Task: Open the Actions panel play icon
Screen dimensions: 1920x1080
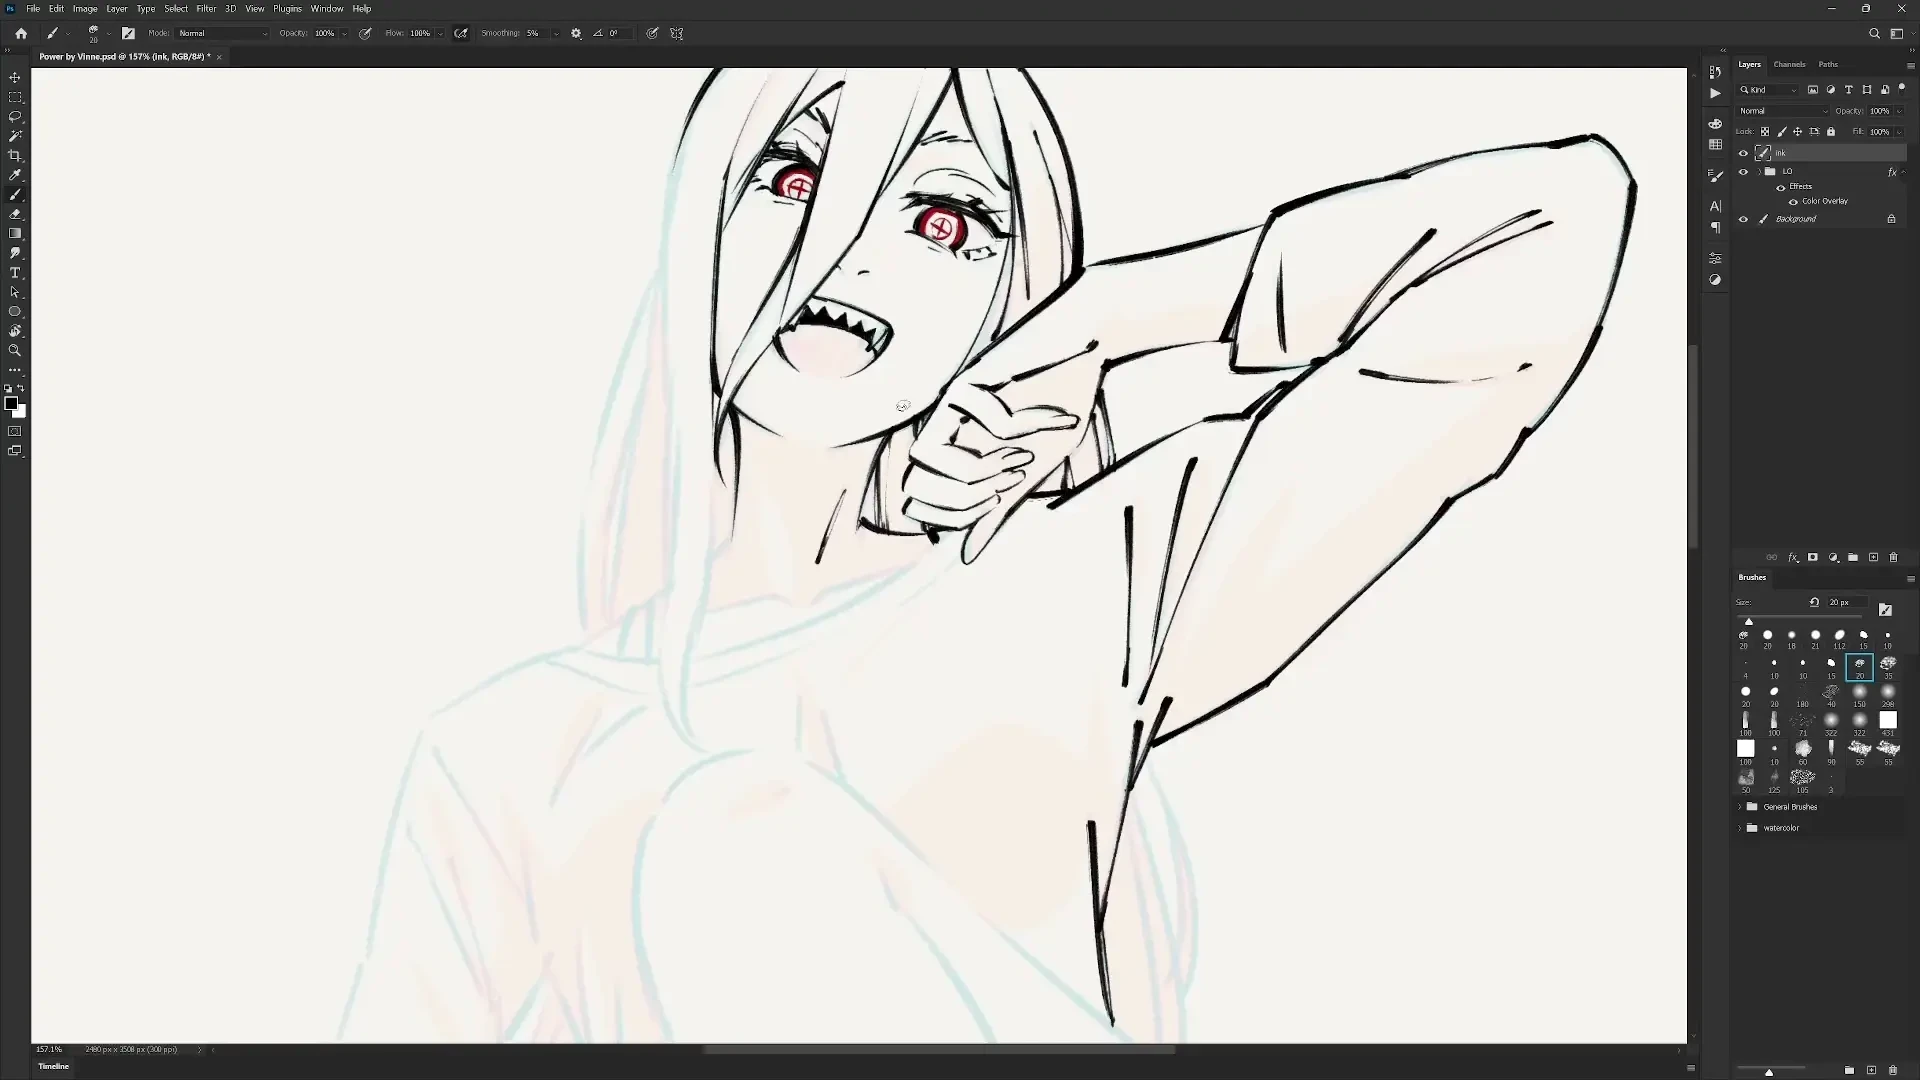Action: pyautogui.click(x=1715, y=93)
